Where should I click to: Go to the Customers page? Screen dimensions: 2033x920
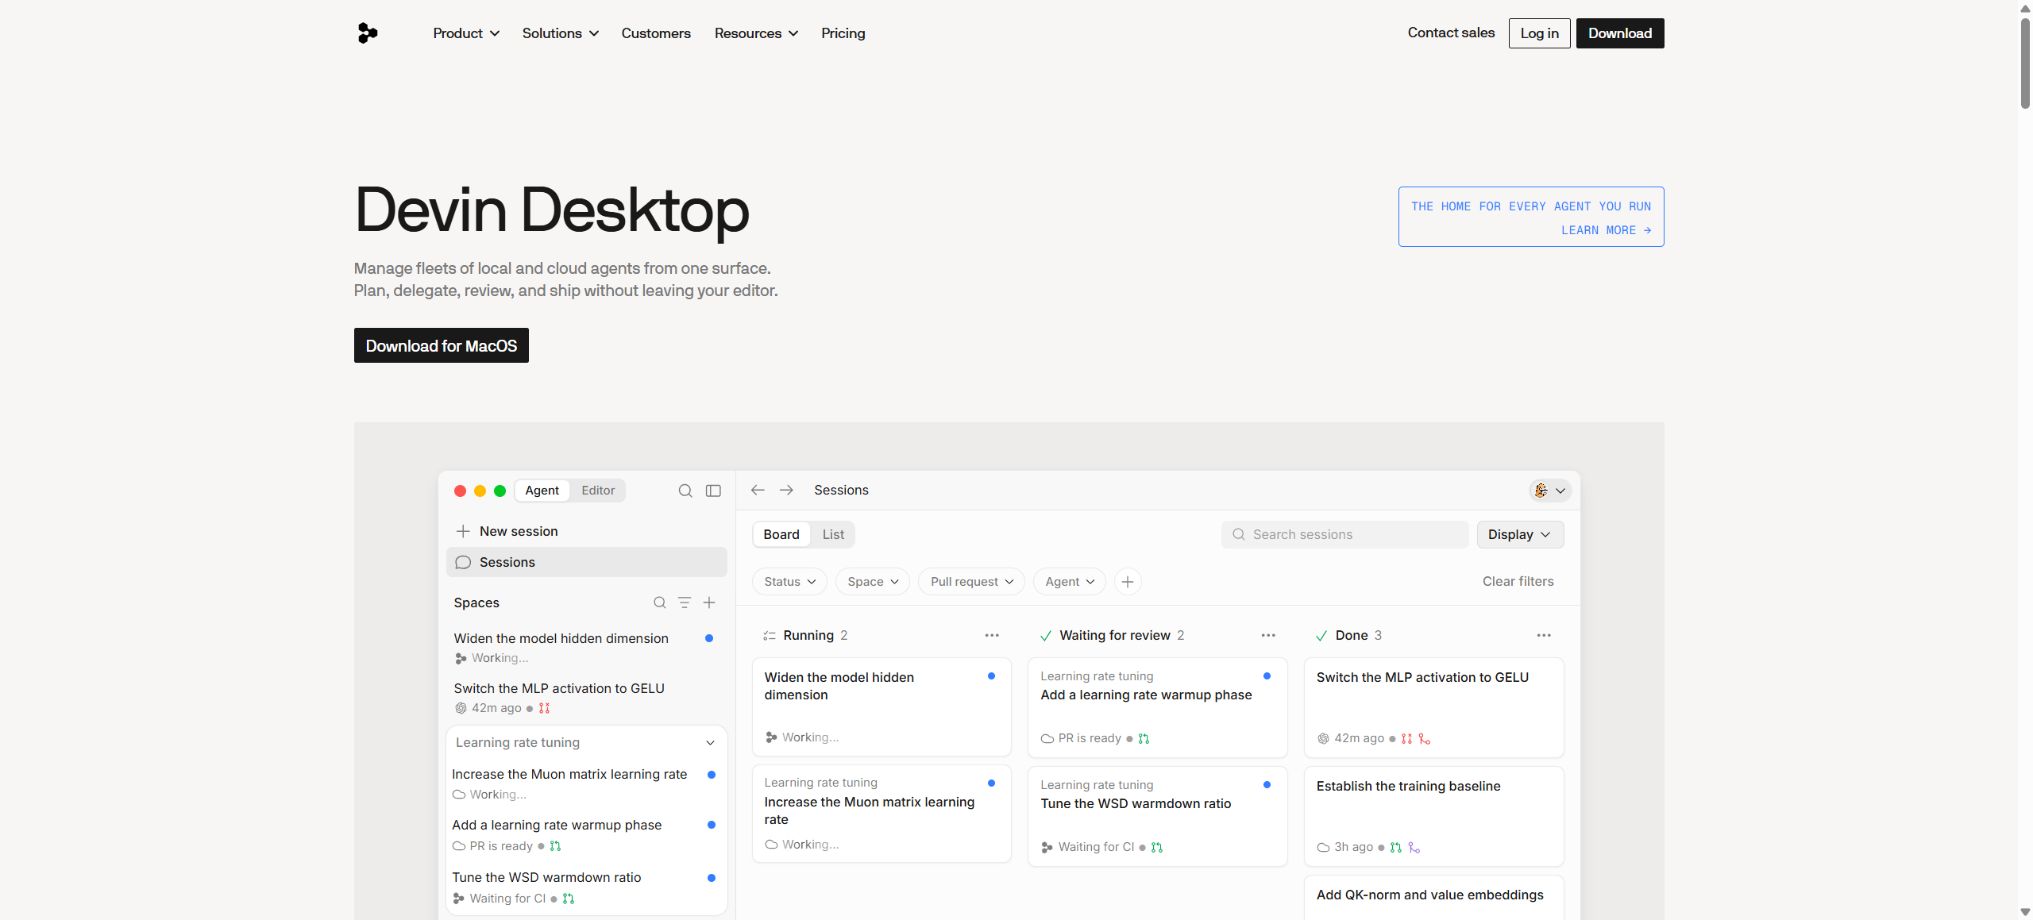tap(656, 33)
